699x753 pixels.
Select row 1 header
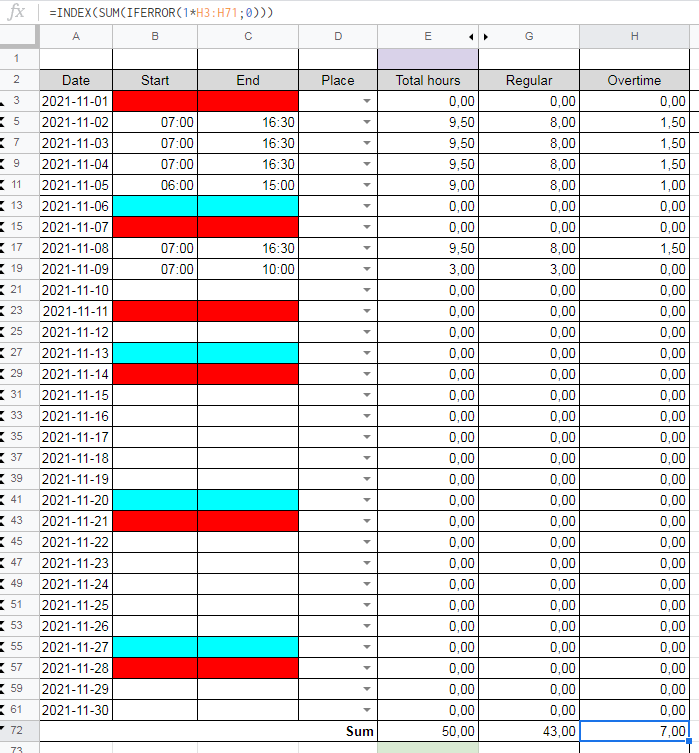point(19,58)
